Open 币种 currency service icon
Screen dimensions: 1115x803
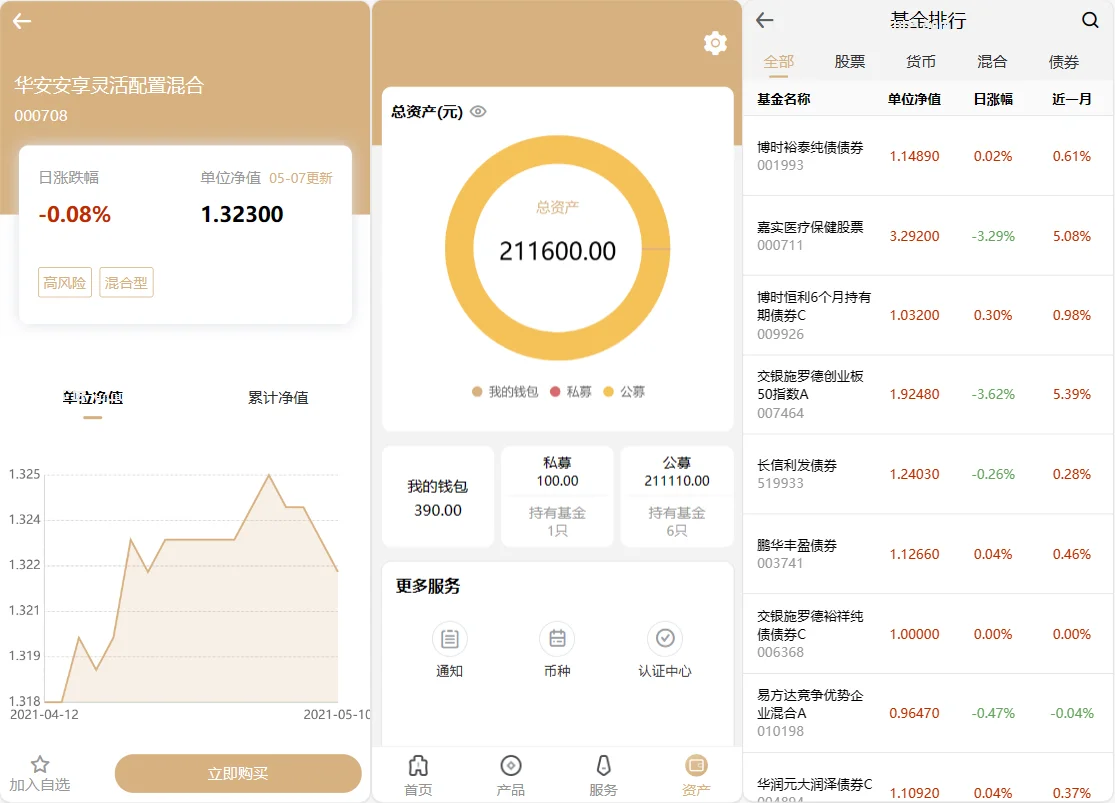click(x=557, y=639)
